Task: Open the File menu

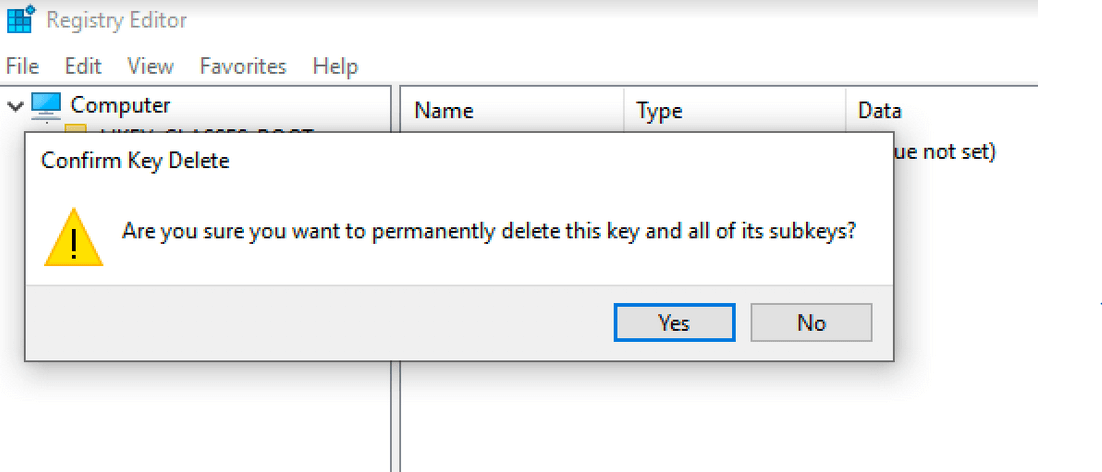Action: tap(22, 67)
